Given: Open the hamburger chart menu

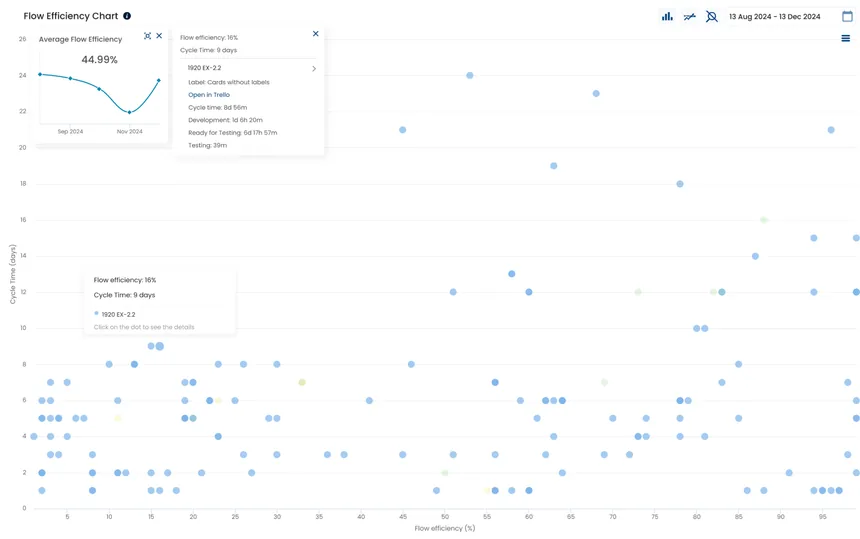Looking at the screenshot, I should click(846, 38).
